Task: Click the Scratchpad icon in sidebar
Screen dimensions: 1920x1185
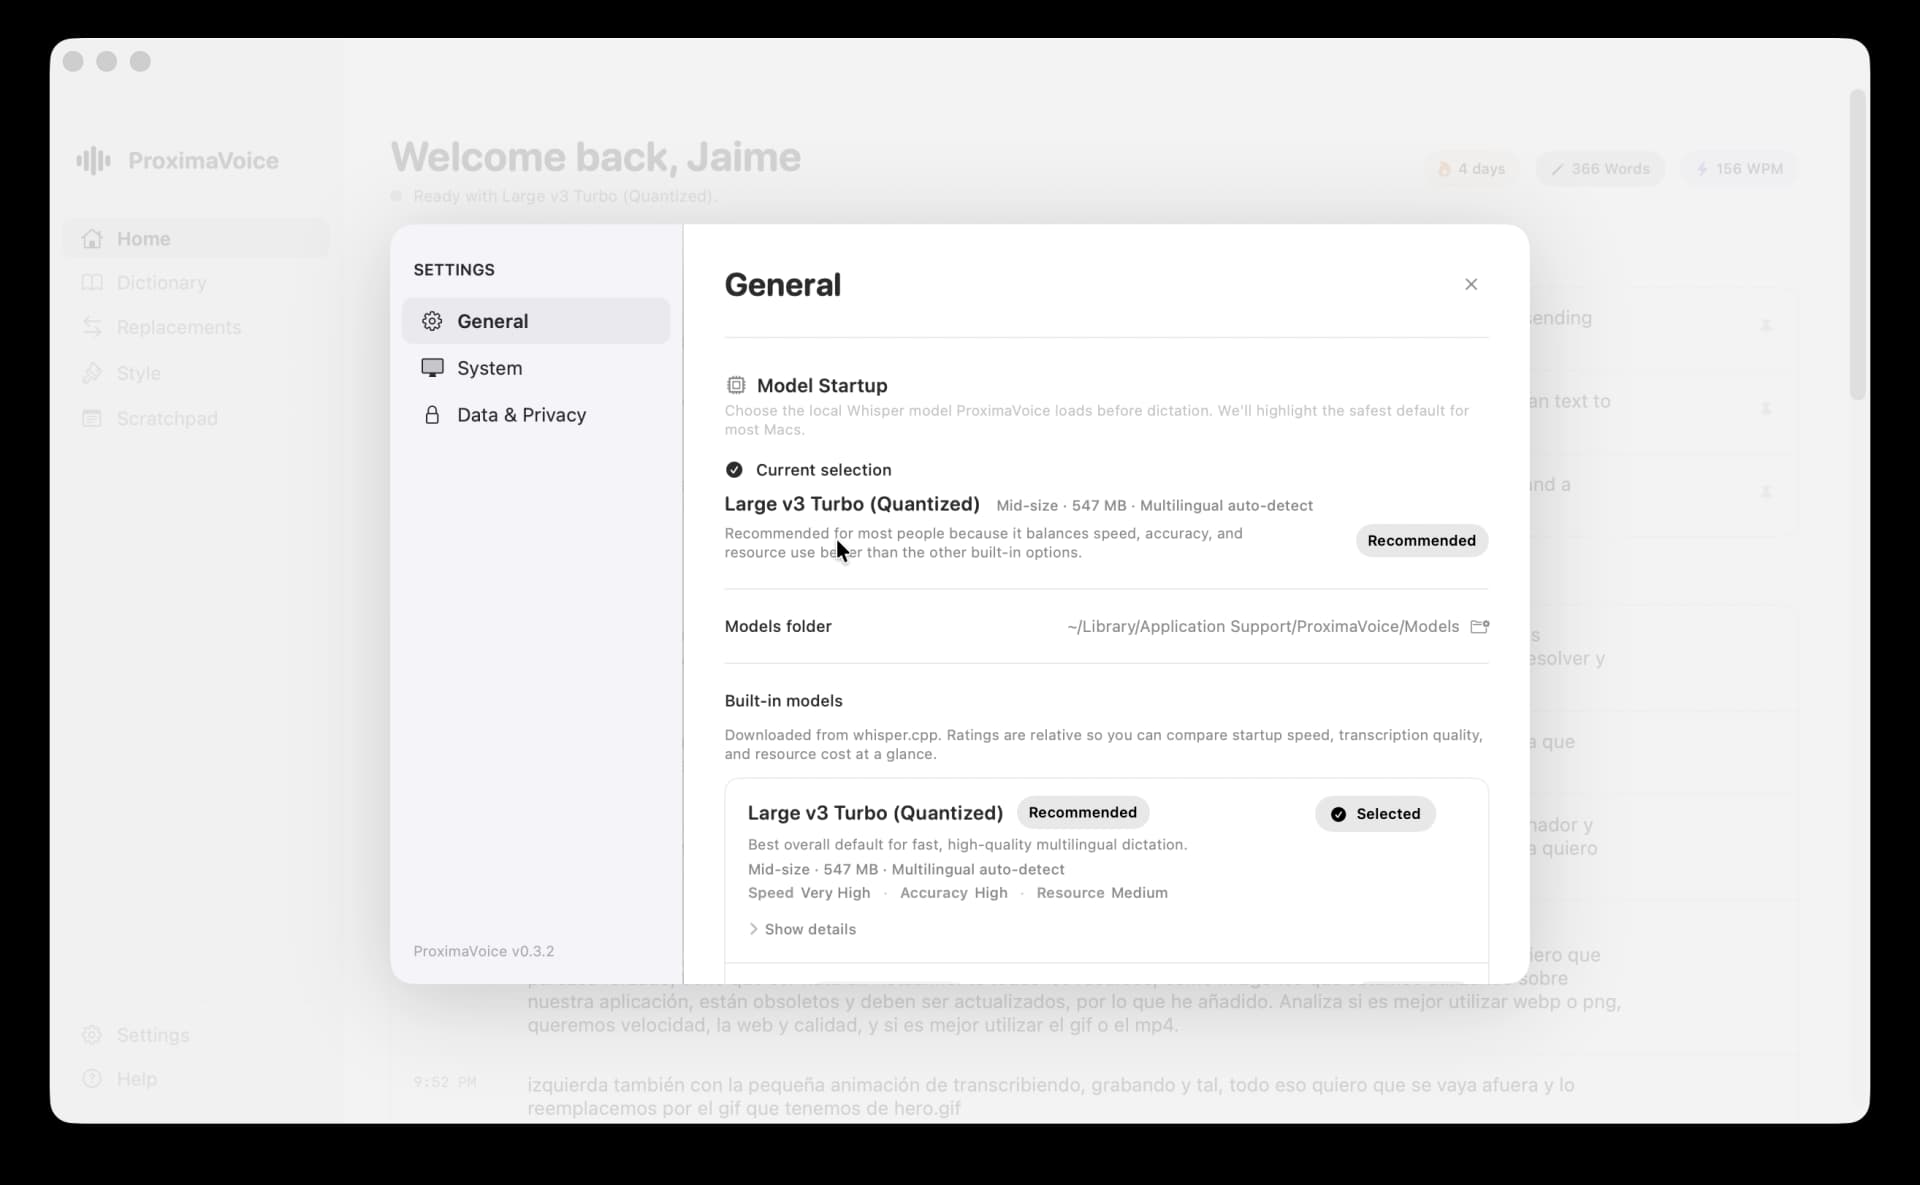Action: pos(92,419)
